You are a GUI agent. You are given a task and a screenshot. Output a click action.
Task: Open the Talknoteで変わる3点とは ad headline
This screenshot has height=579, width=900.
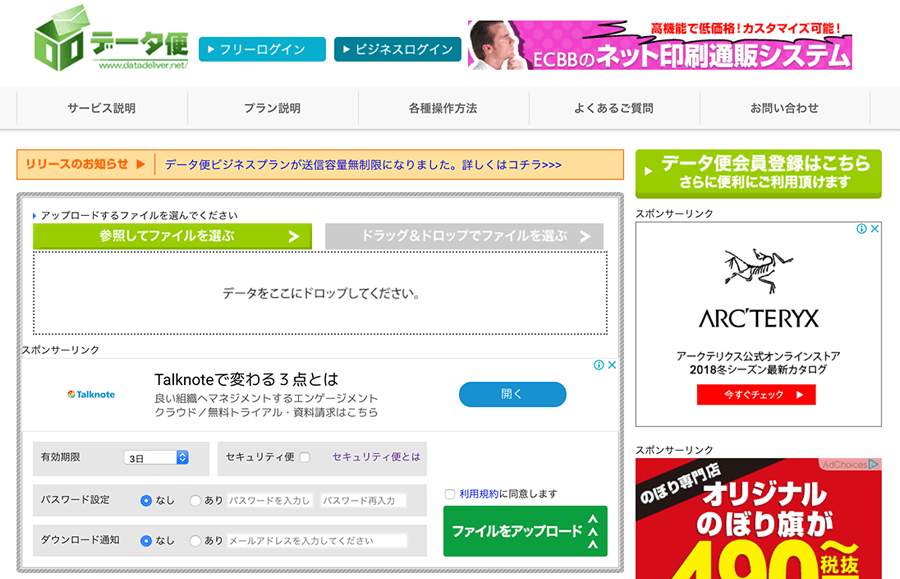[246, 379]
